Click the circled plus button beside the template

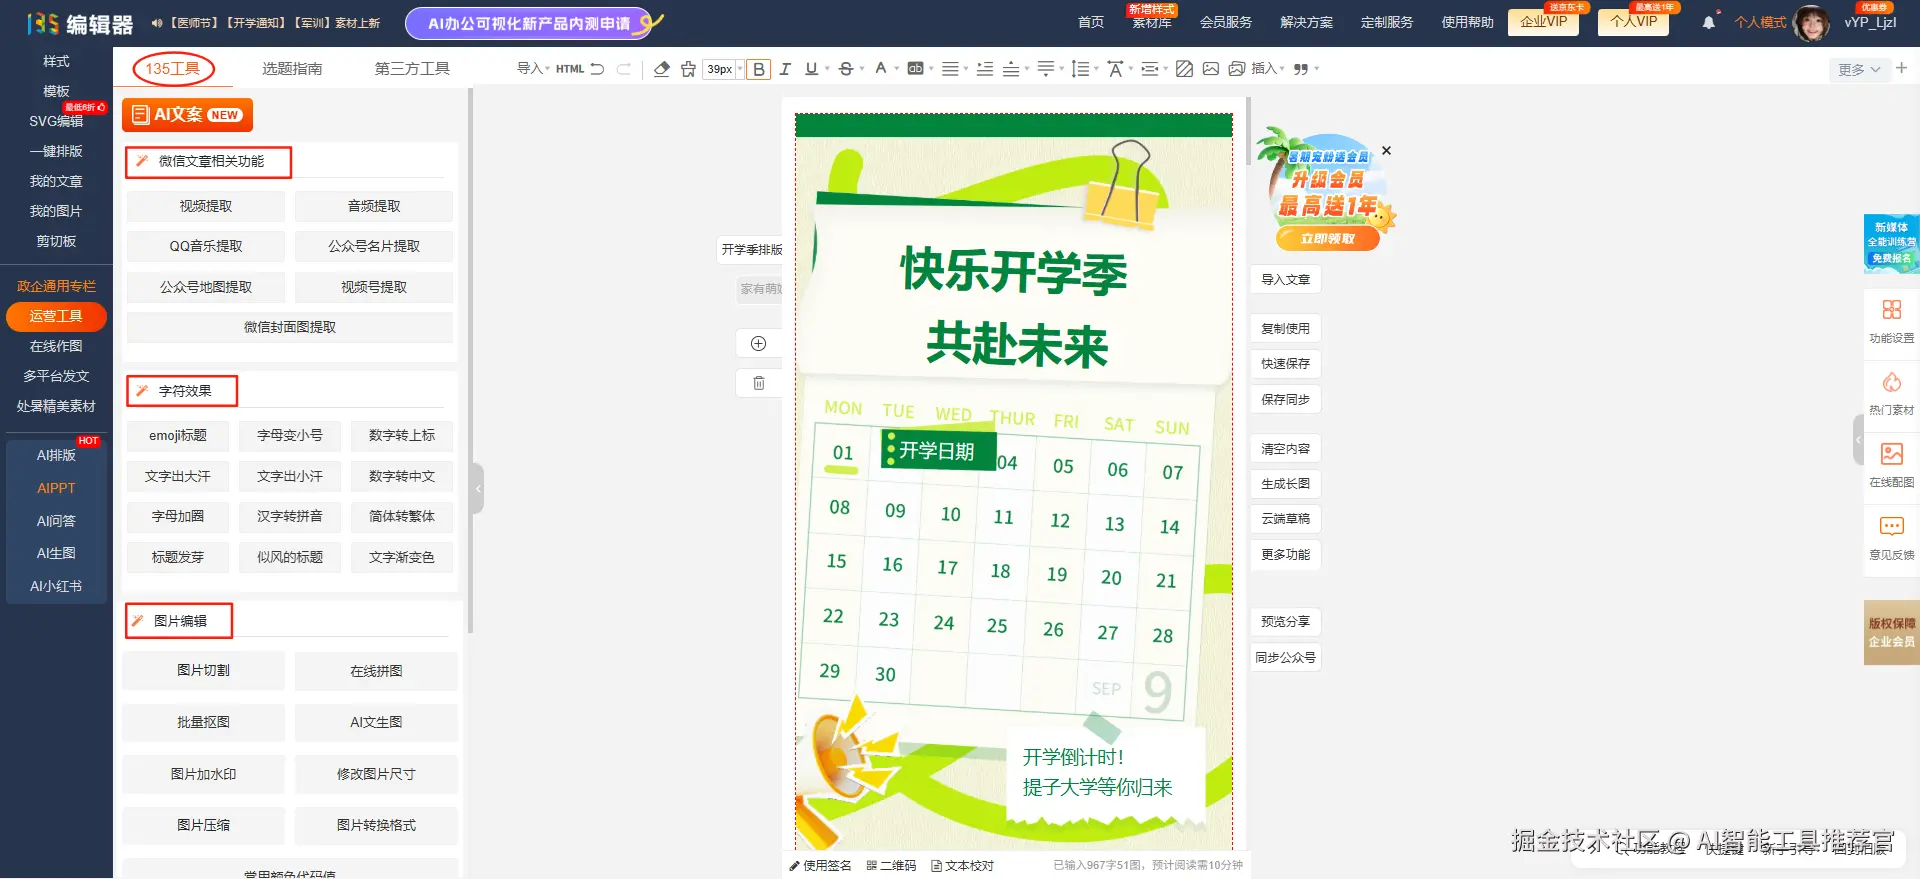[x=759, y=344]
